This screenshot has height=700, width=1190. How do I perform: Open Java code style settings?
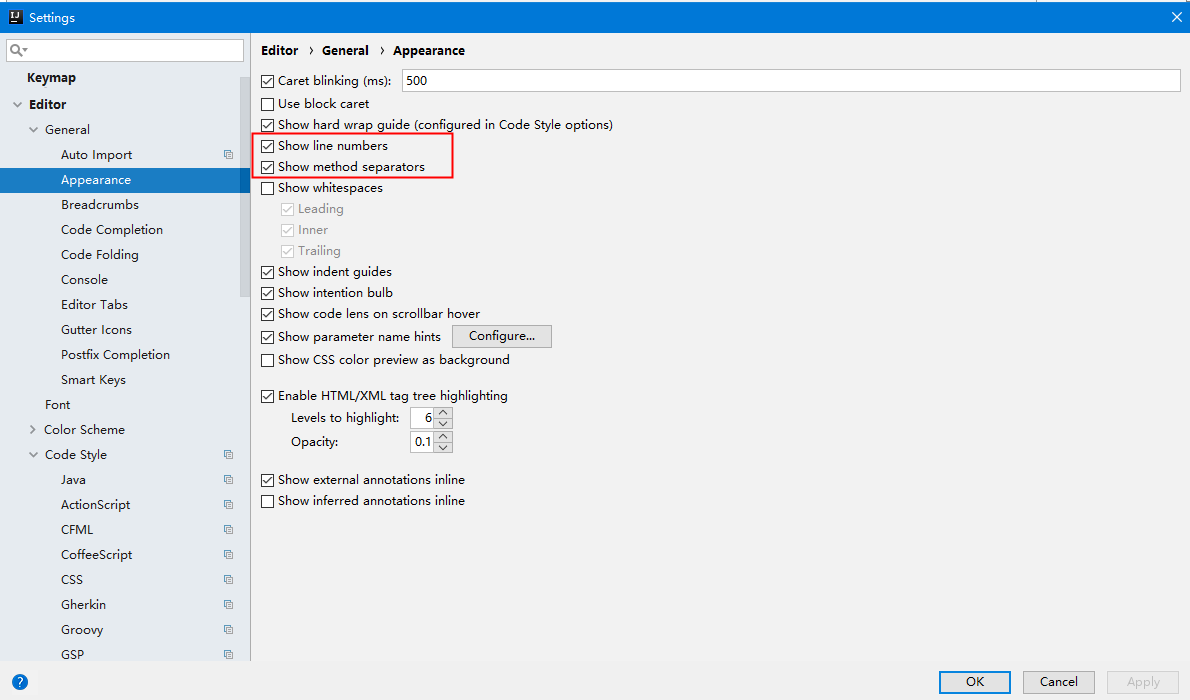[x=74, y=480]
